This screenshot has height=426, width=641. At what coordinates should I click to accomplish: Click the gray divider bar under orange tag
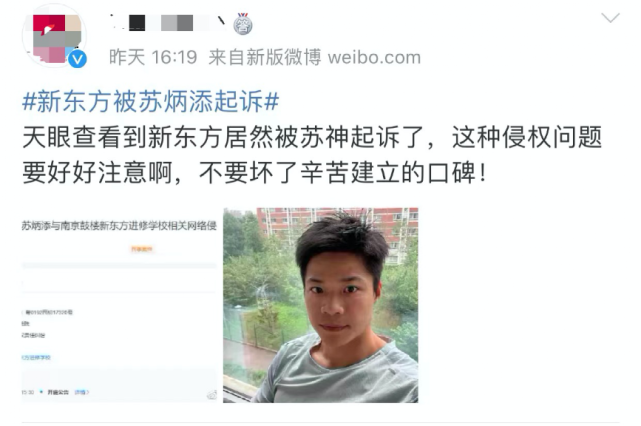119,266
